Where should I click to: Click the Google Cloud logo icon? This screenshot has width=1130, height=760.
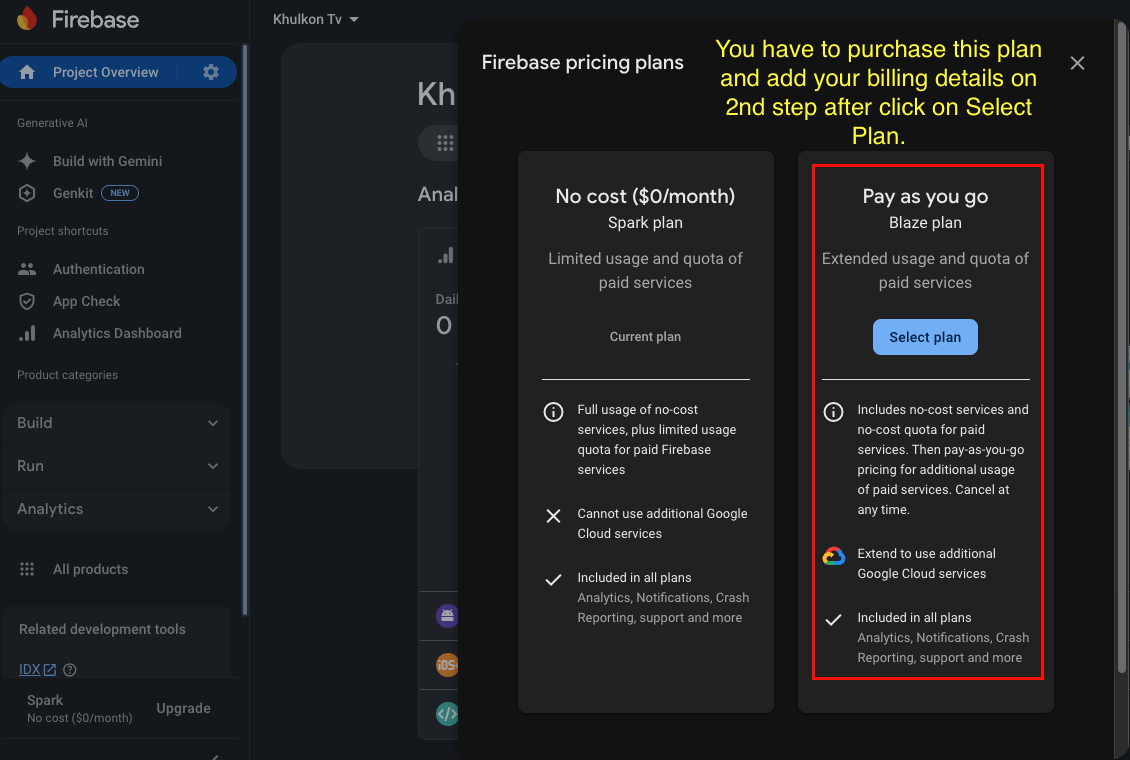coord(834,556)
